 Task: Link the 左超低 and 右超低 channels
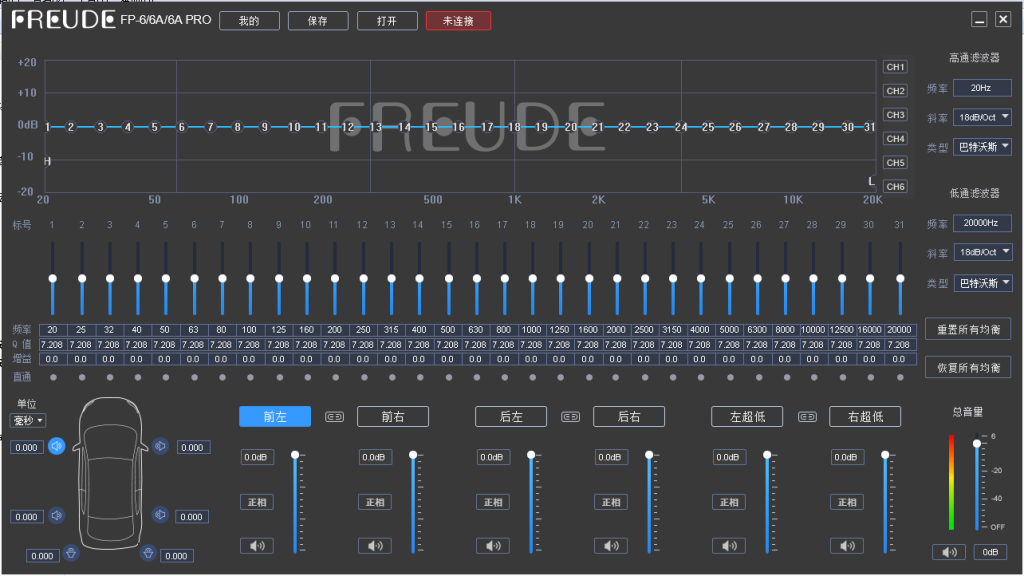pyautogui.click(x=807, y=417)
